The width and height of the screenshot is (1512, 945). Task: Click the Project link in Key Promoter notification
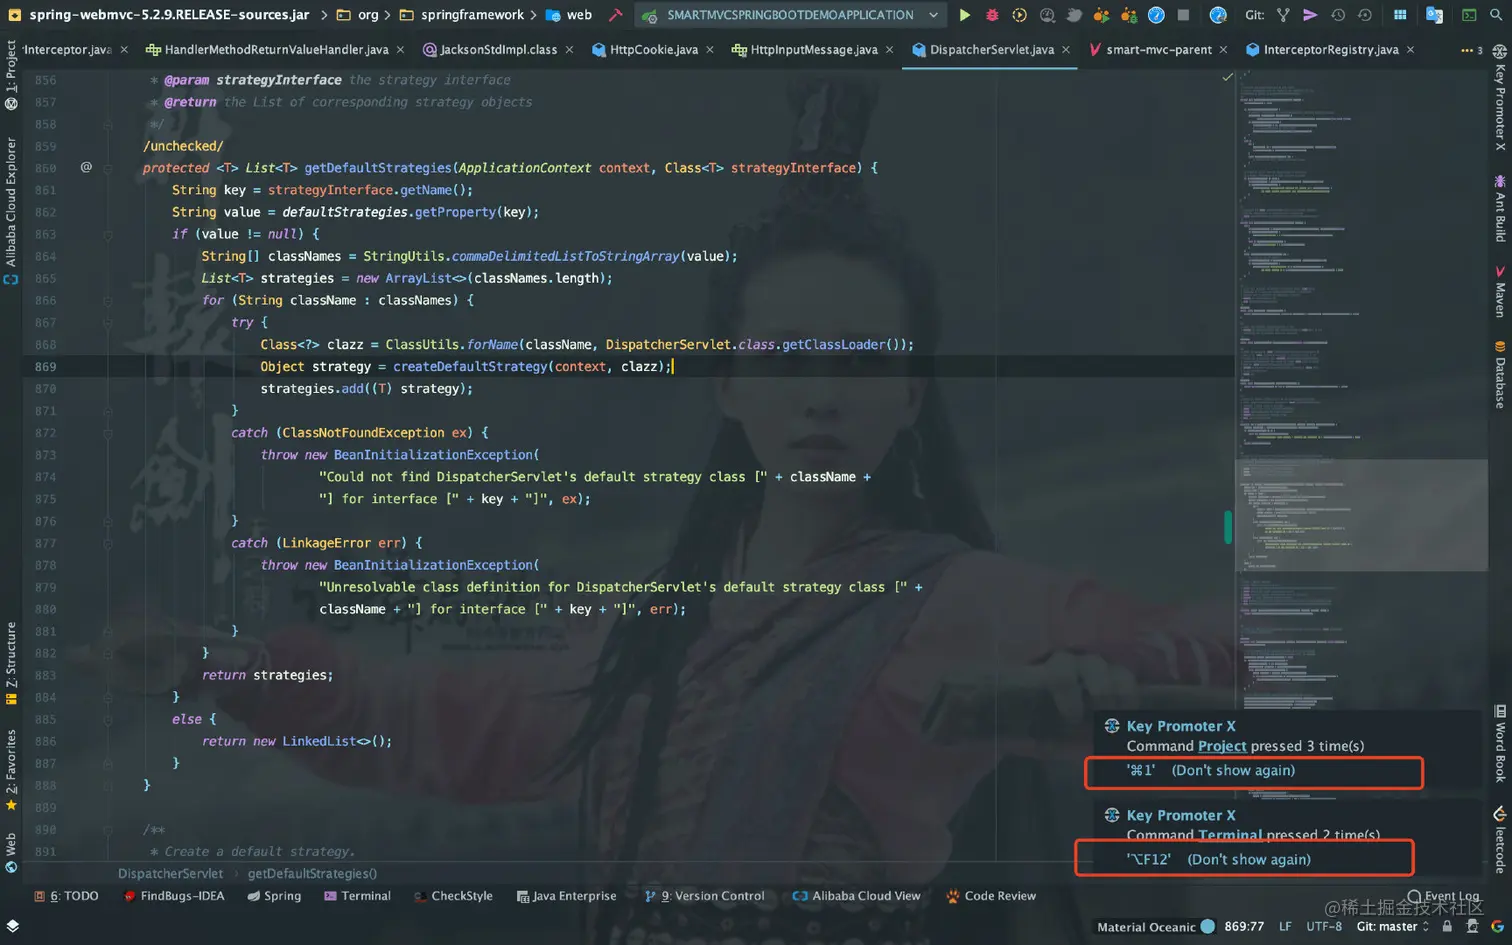(x=1222, y=746)
